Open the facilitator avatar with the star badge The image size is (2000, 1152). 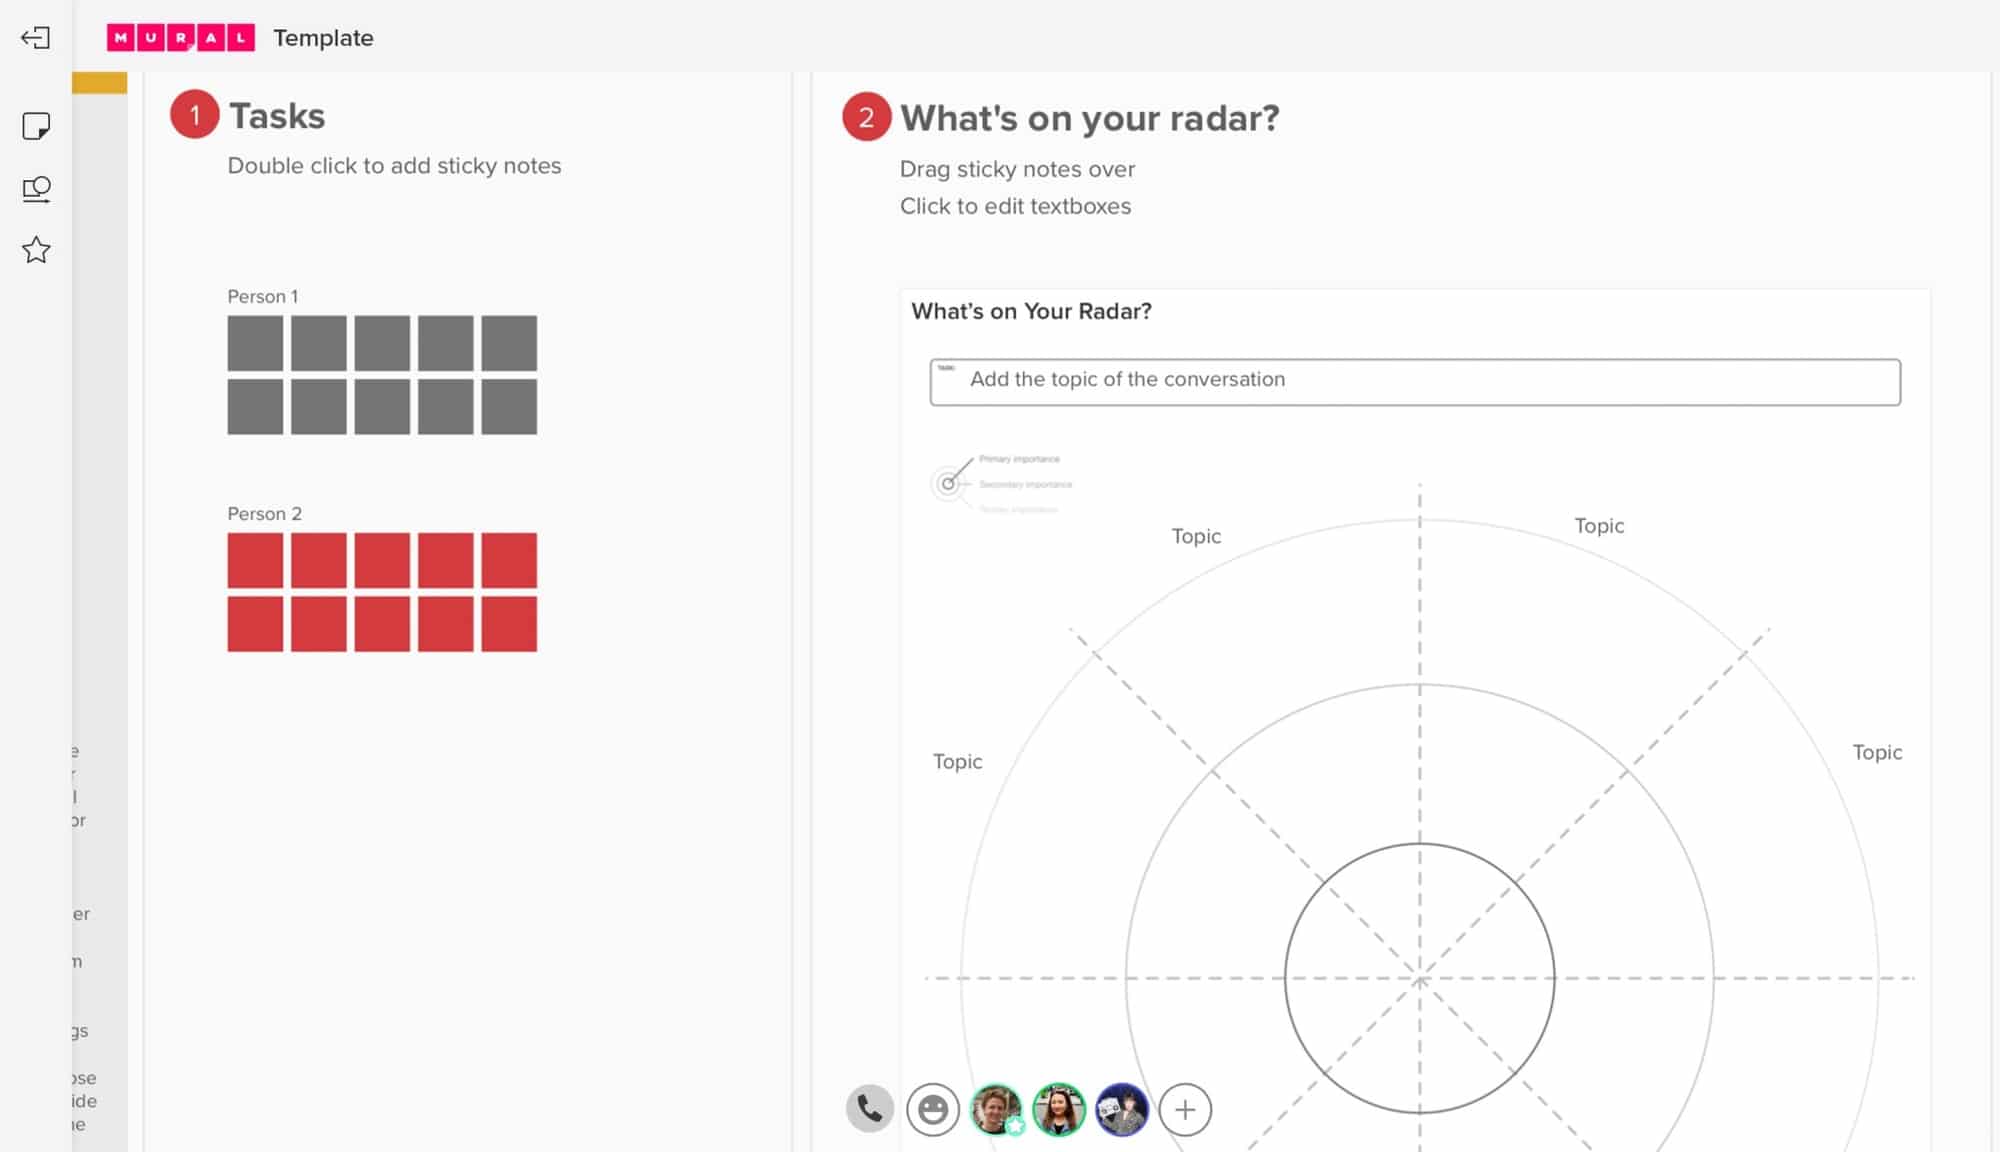click(x=996, y=1110)
